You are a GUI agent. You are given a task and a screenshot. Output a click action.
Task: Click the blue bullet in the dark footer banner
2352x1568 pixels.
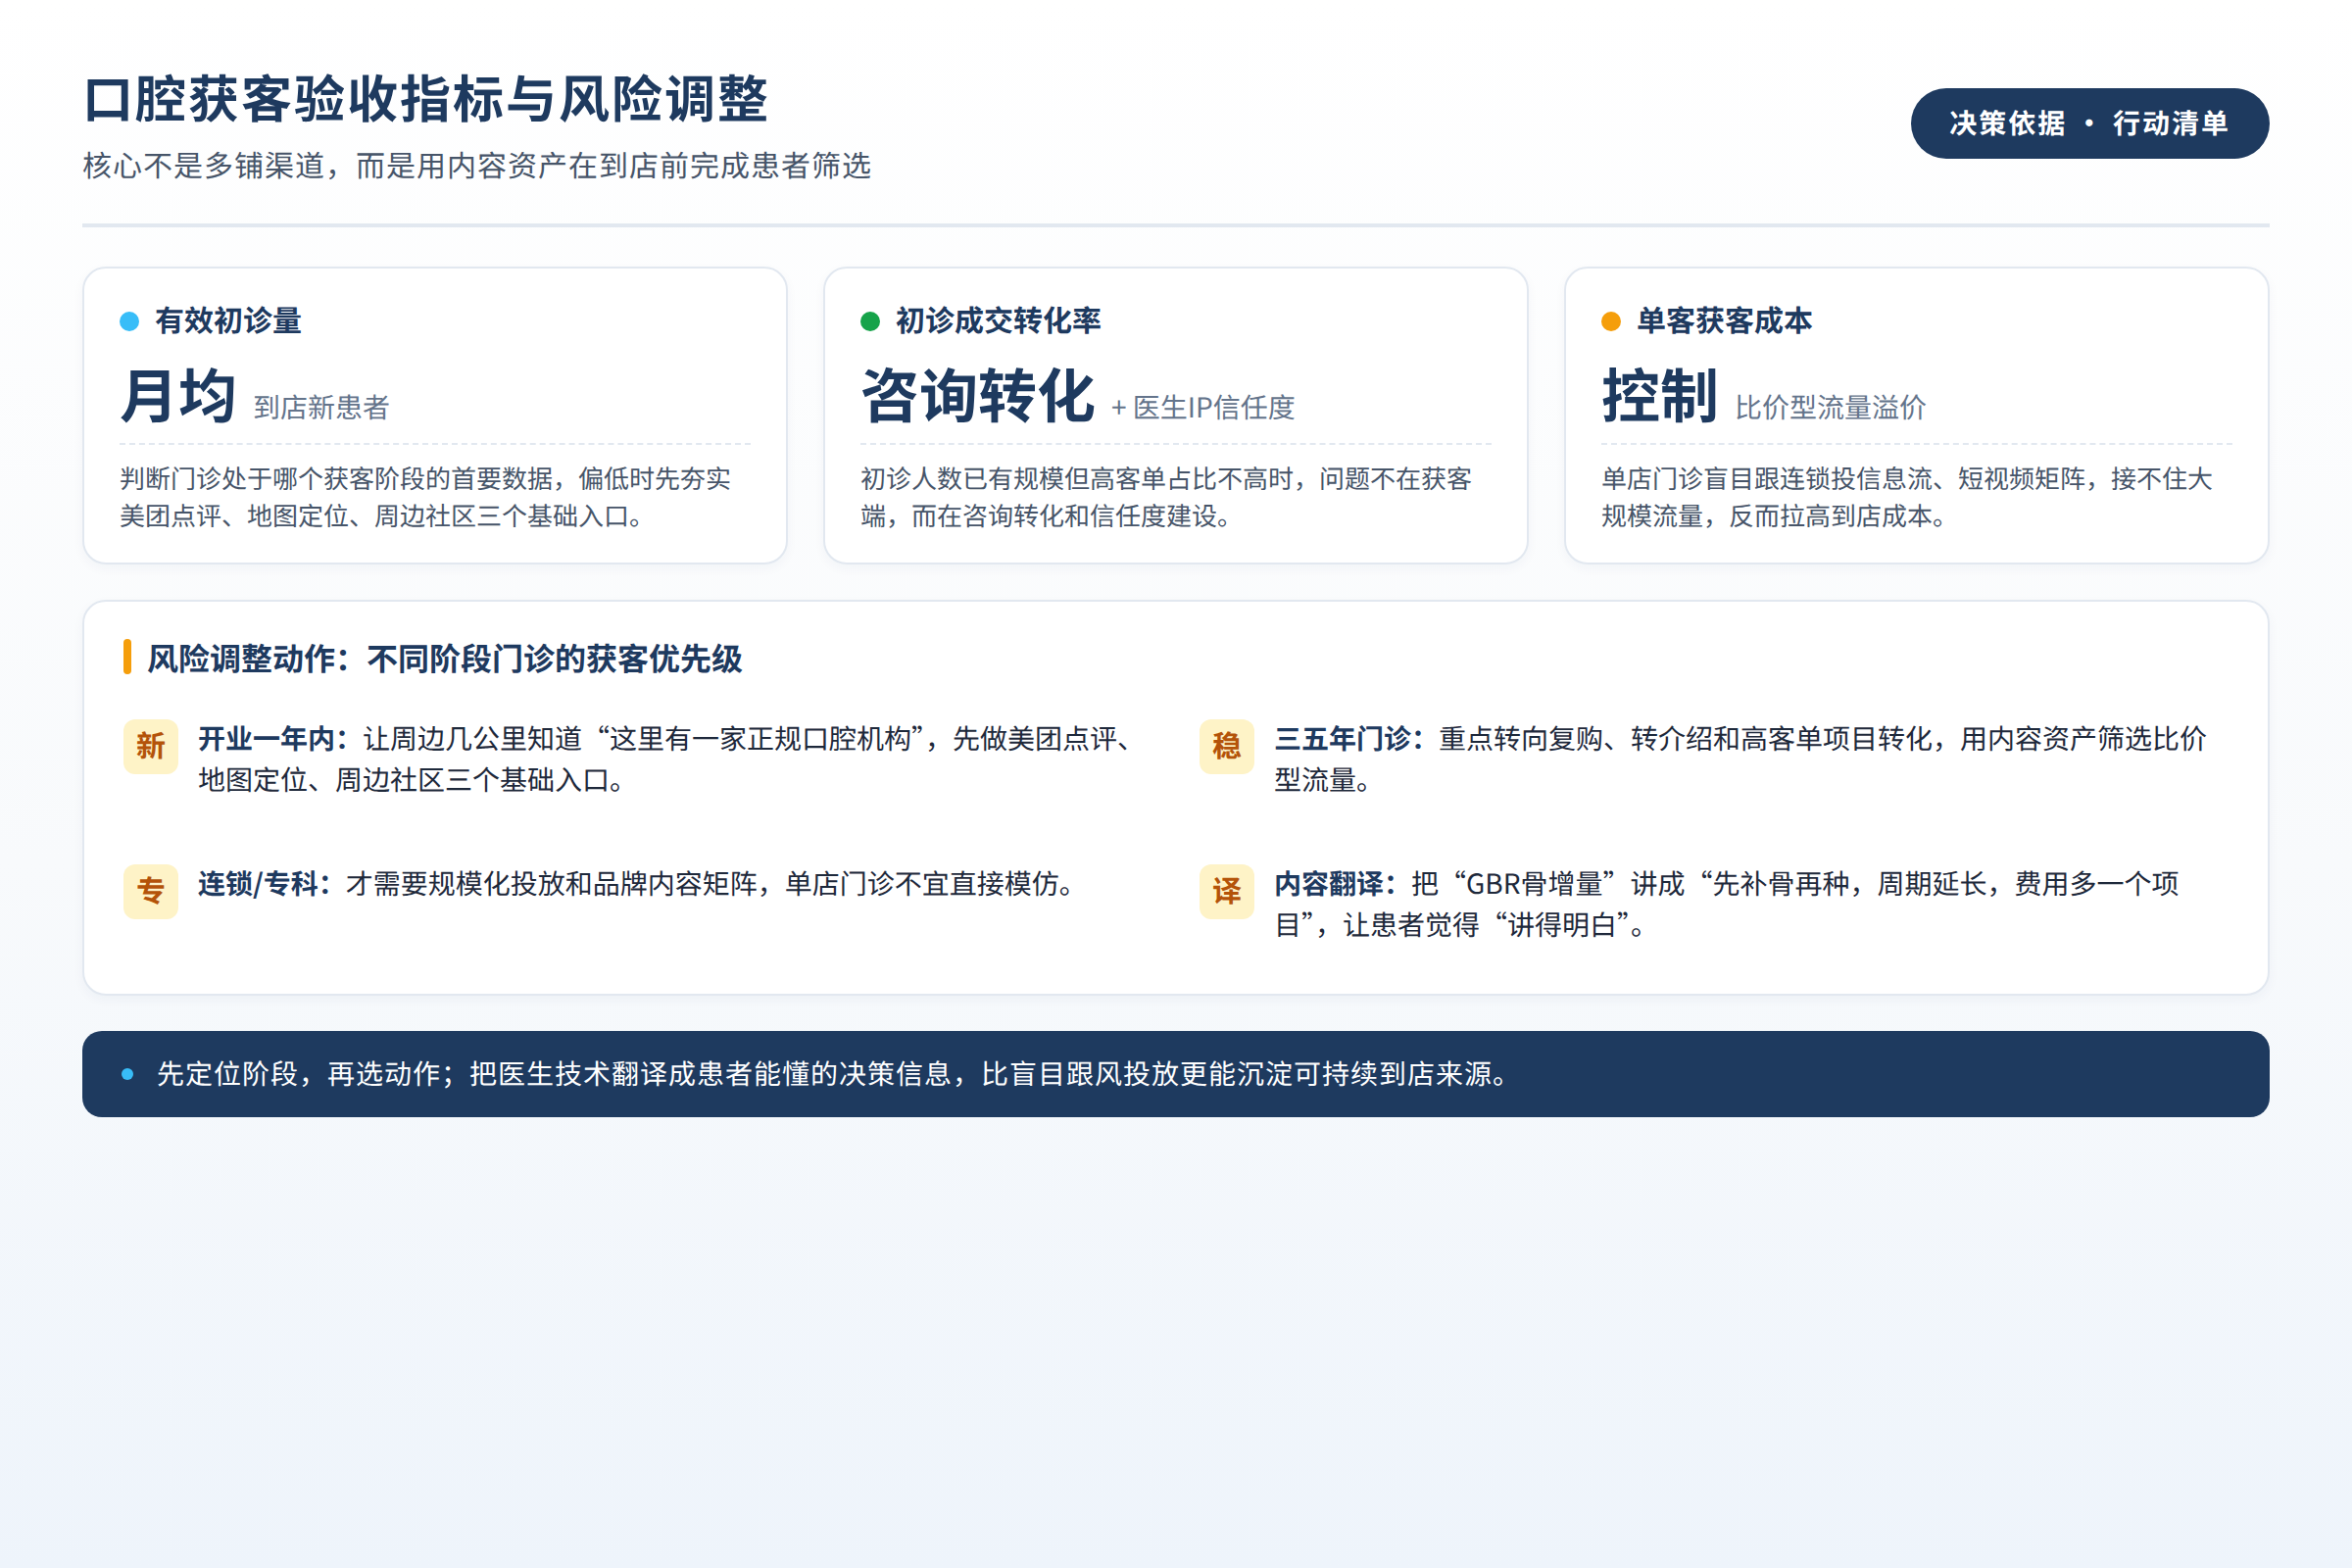127,1074
